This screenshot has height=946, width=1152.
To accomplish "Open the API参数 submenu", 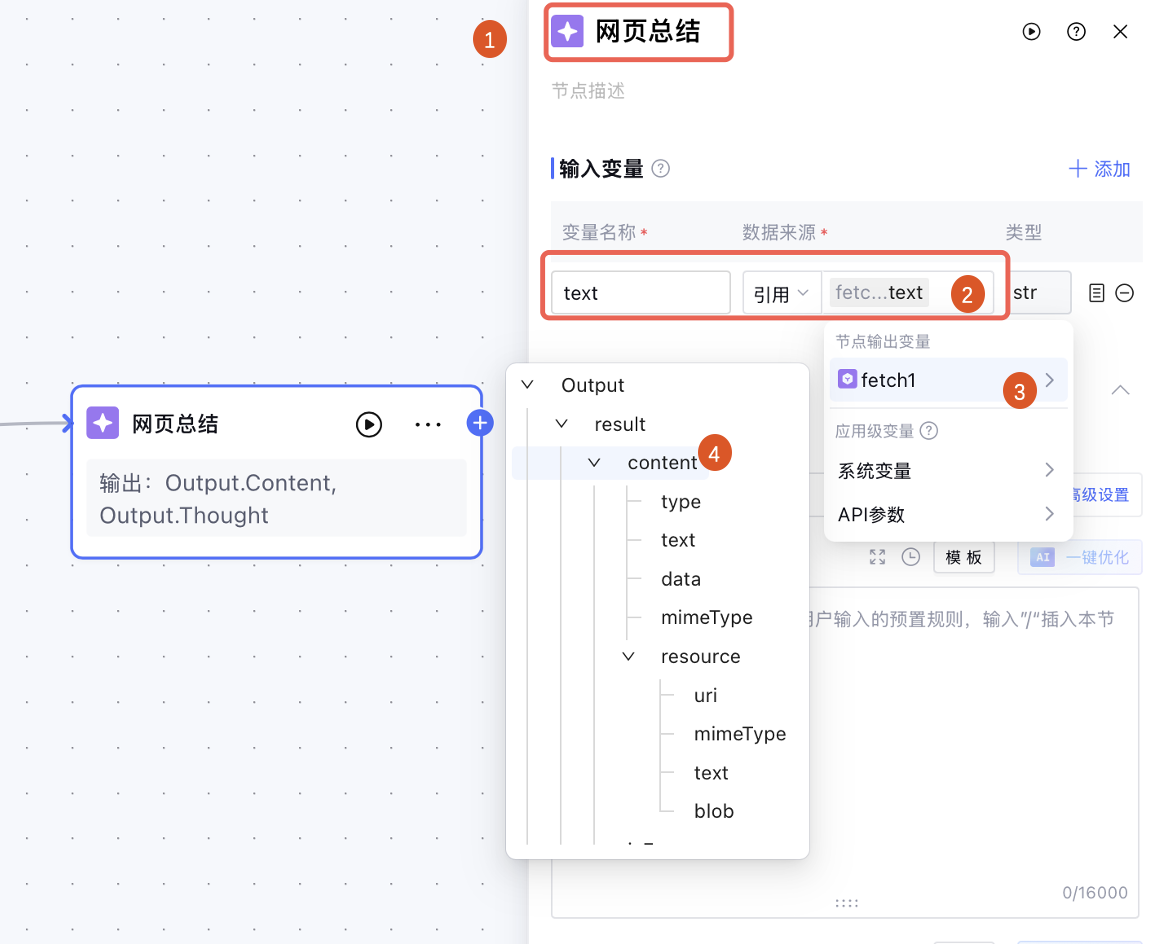I will (947, 514).
